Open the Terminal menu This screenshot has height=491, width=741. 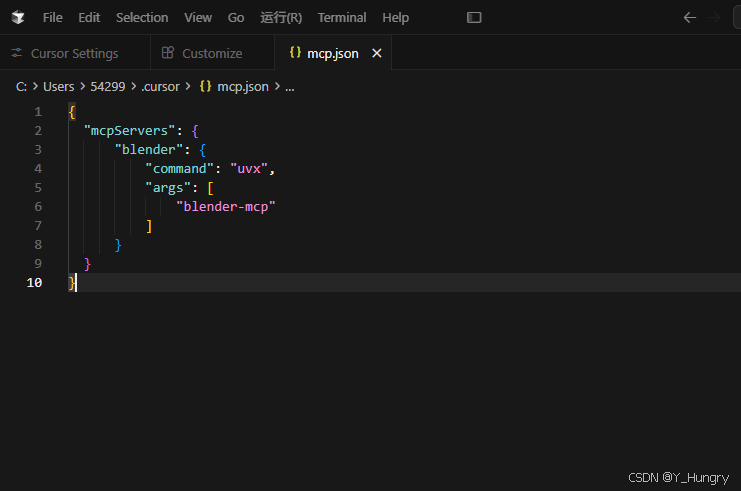(342, 17)
